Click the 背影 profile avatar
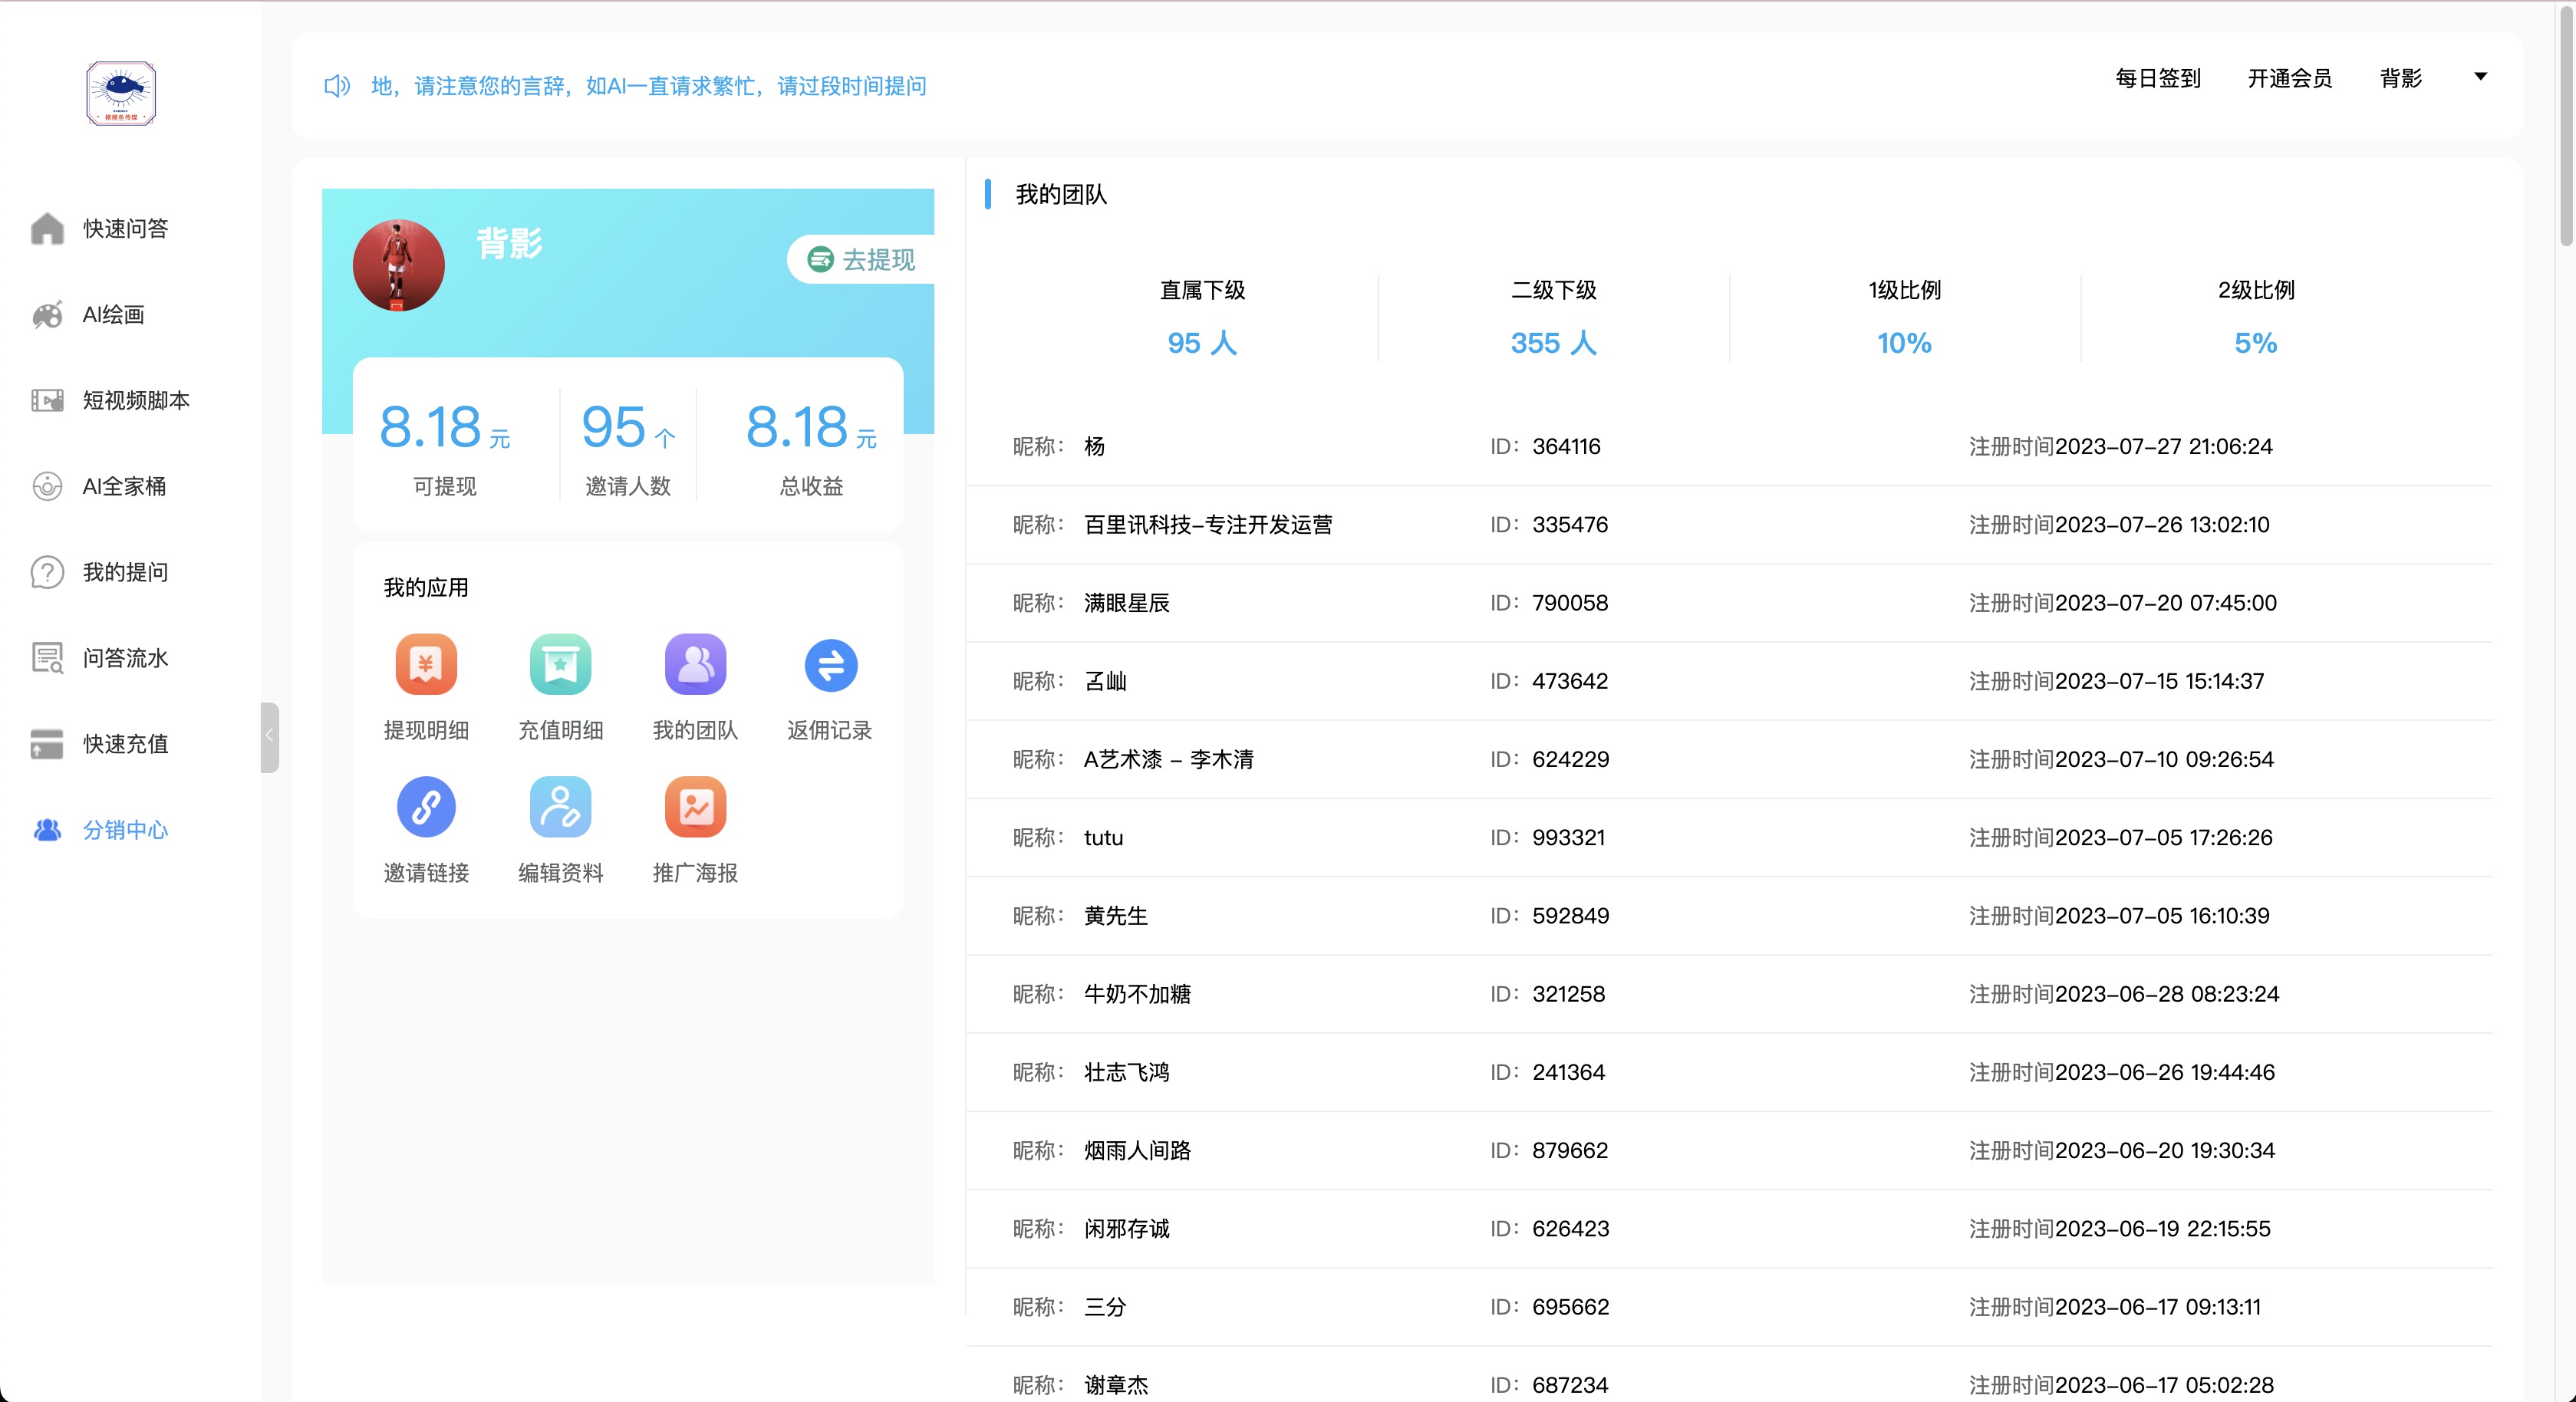 (399, 265)
